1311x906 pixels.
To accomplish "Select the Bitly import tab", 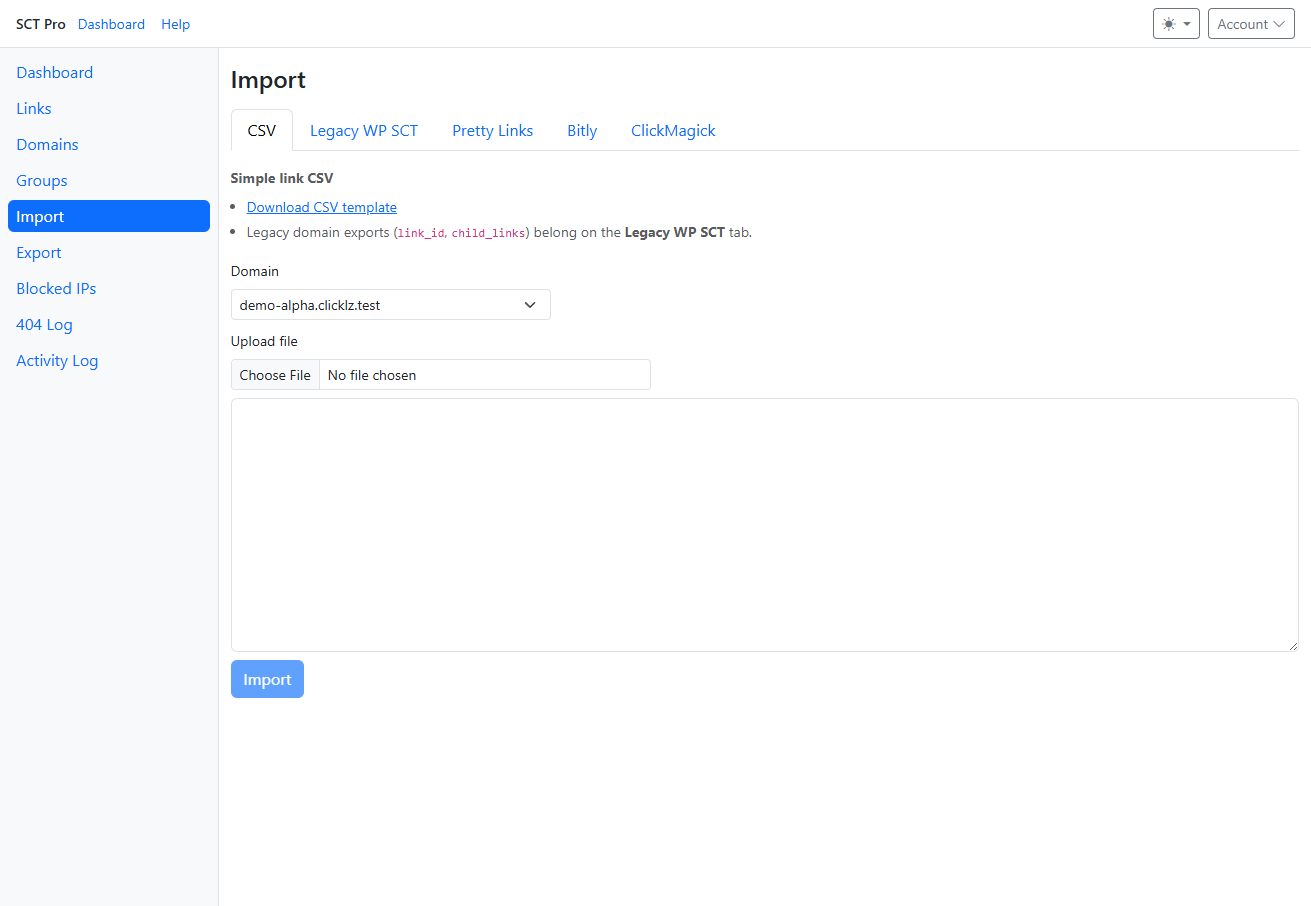I will (582, 130).
